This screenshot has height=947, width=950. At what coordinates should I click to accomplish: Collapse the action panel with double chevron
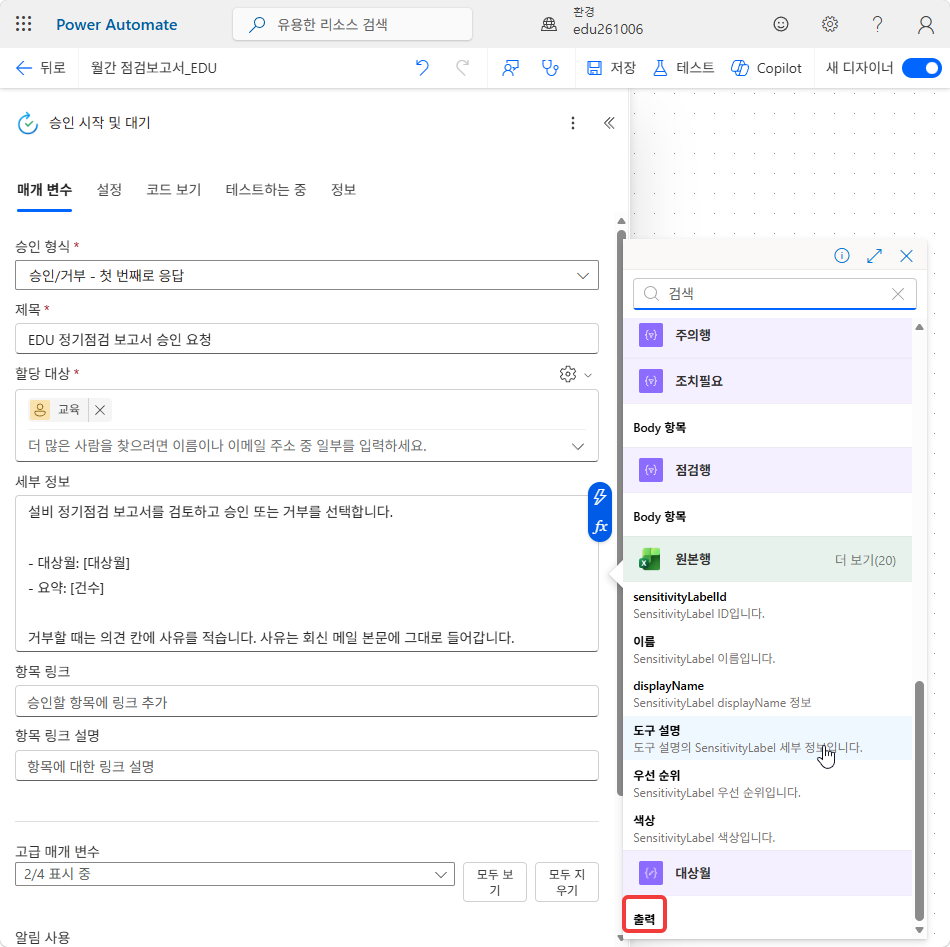tap(609, 123)
